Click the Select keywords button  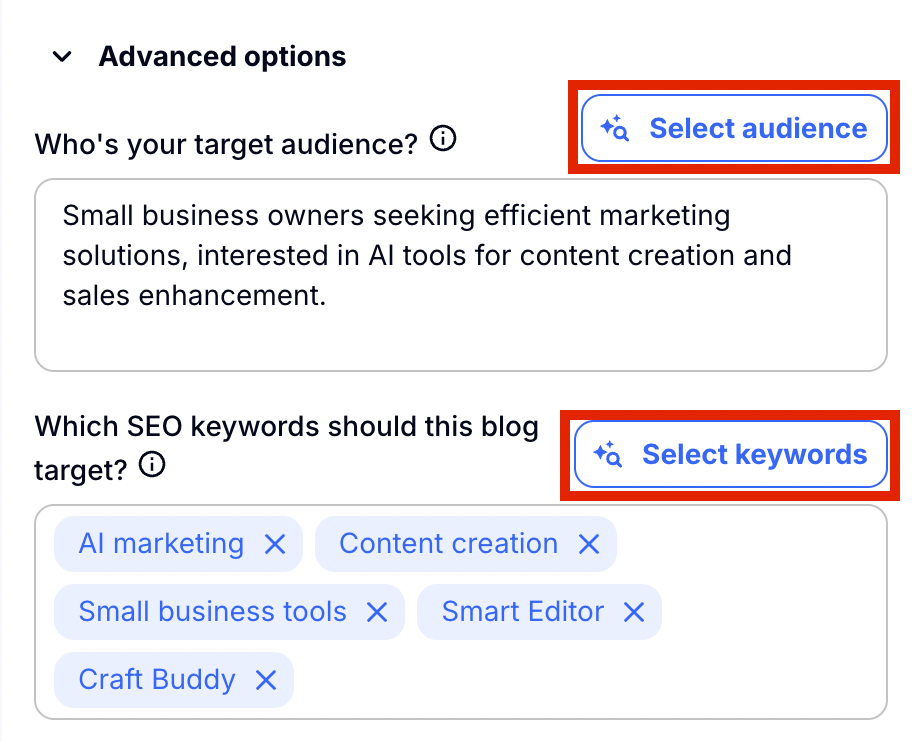coord(730,455)
